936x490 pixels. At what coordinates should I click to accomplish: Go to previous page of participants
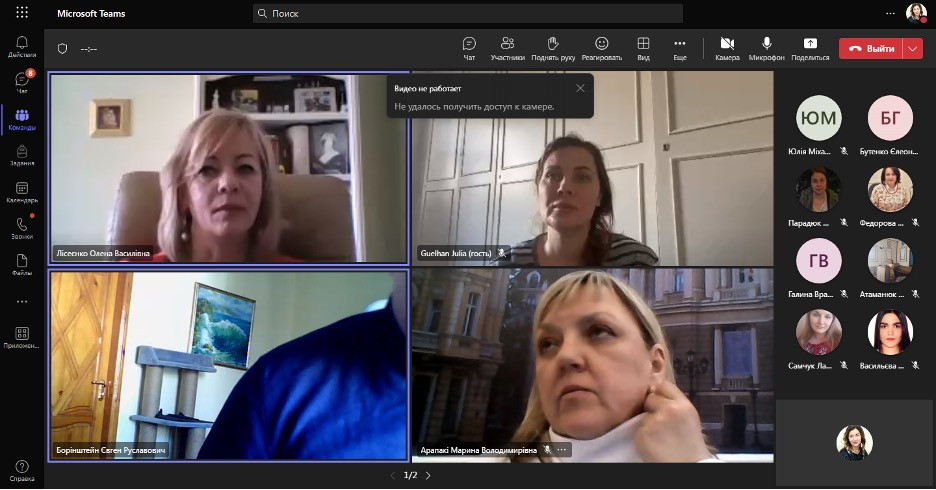392,475
